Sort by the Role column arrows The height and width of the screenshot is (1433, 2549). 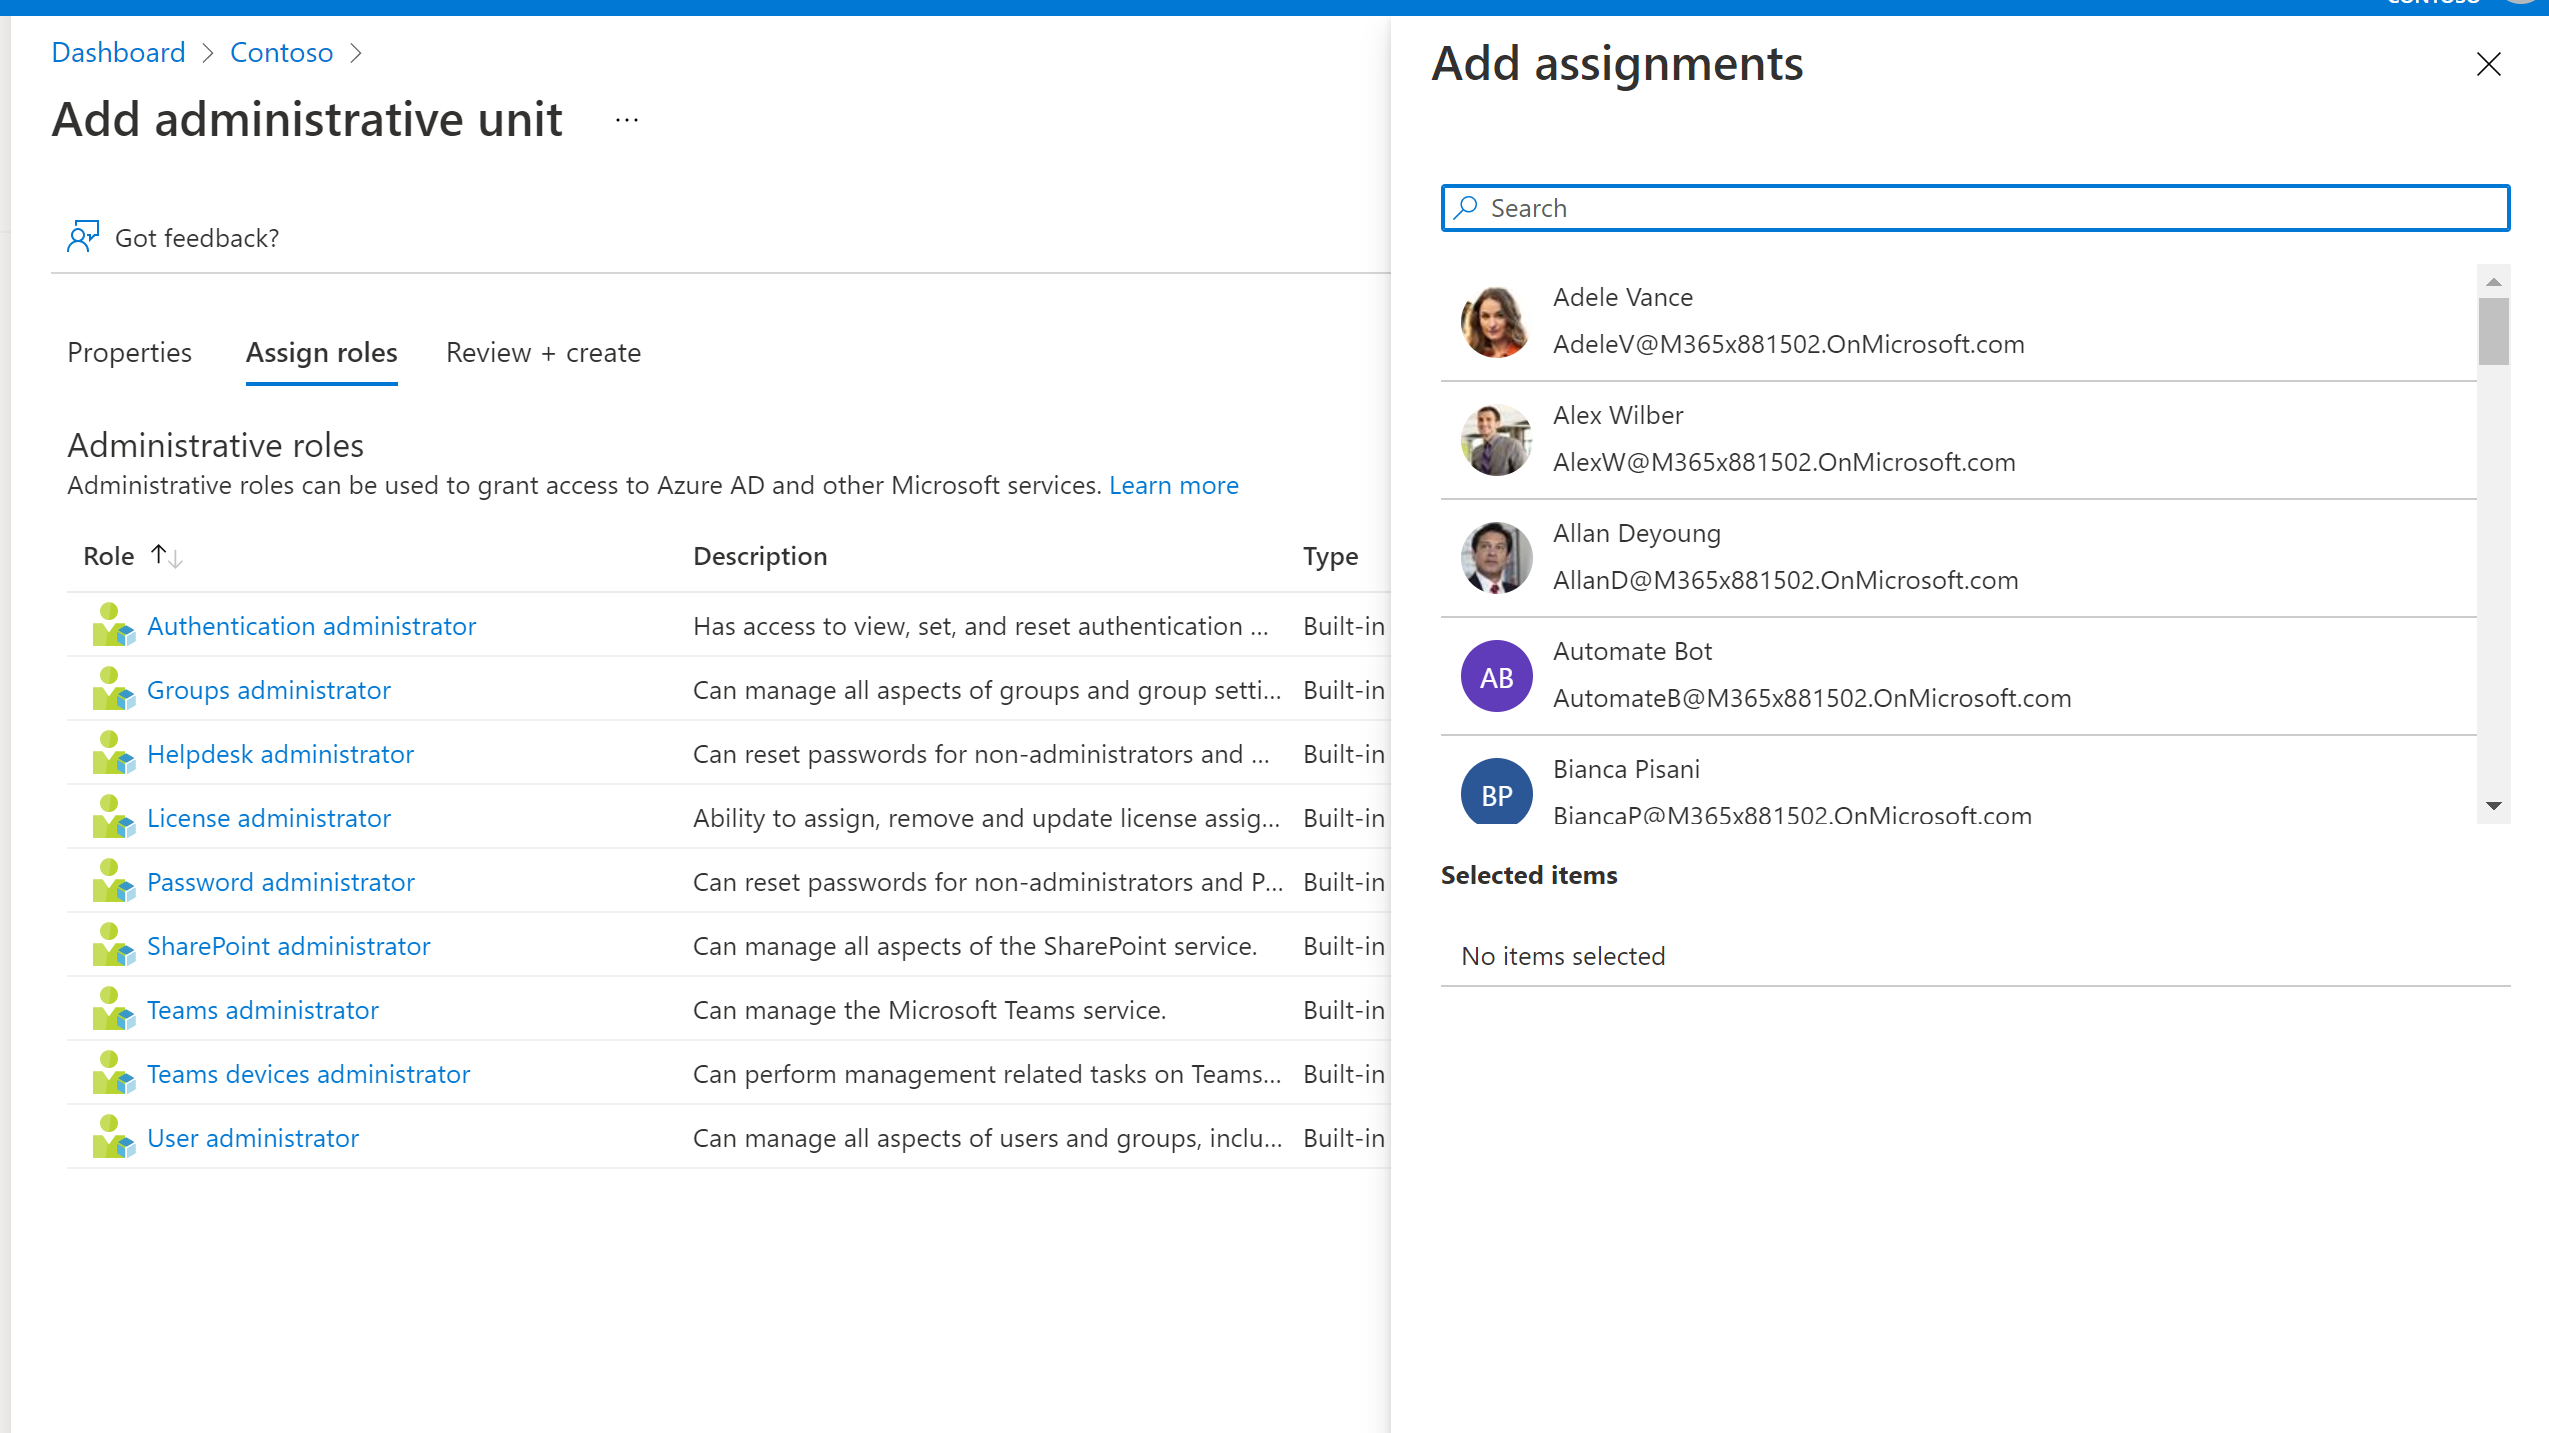pyautogui.click(x=166, y=556)
